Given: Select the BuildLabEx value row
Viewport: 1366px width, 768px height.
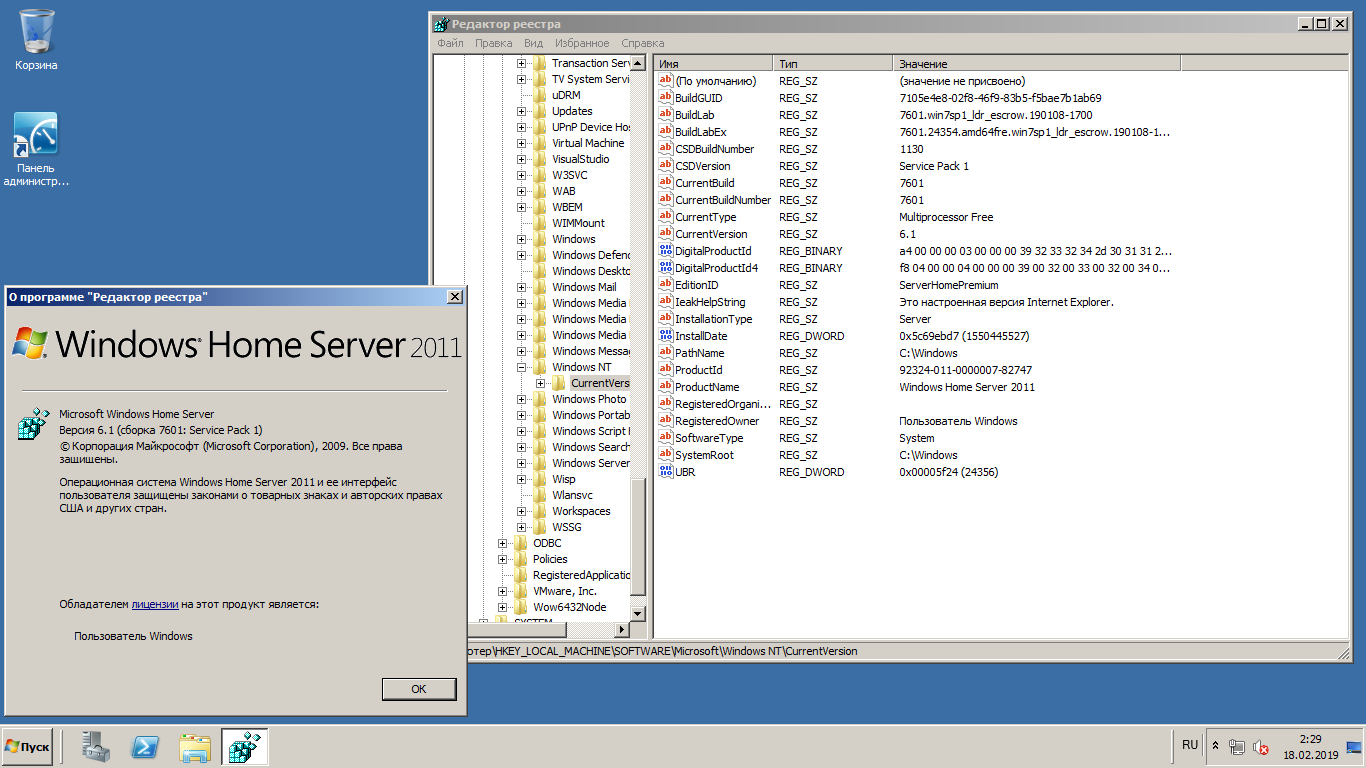Looking at the screenshot, I should [x=915, y=132].
